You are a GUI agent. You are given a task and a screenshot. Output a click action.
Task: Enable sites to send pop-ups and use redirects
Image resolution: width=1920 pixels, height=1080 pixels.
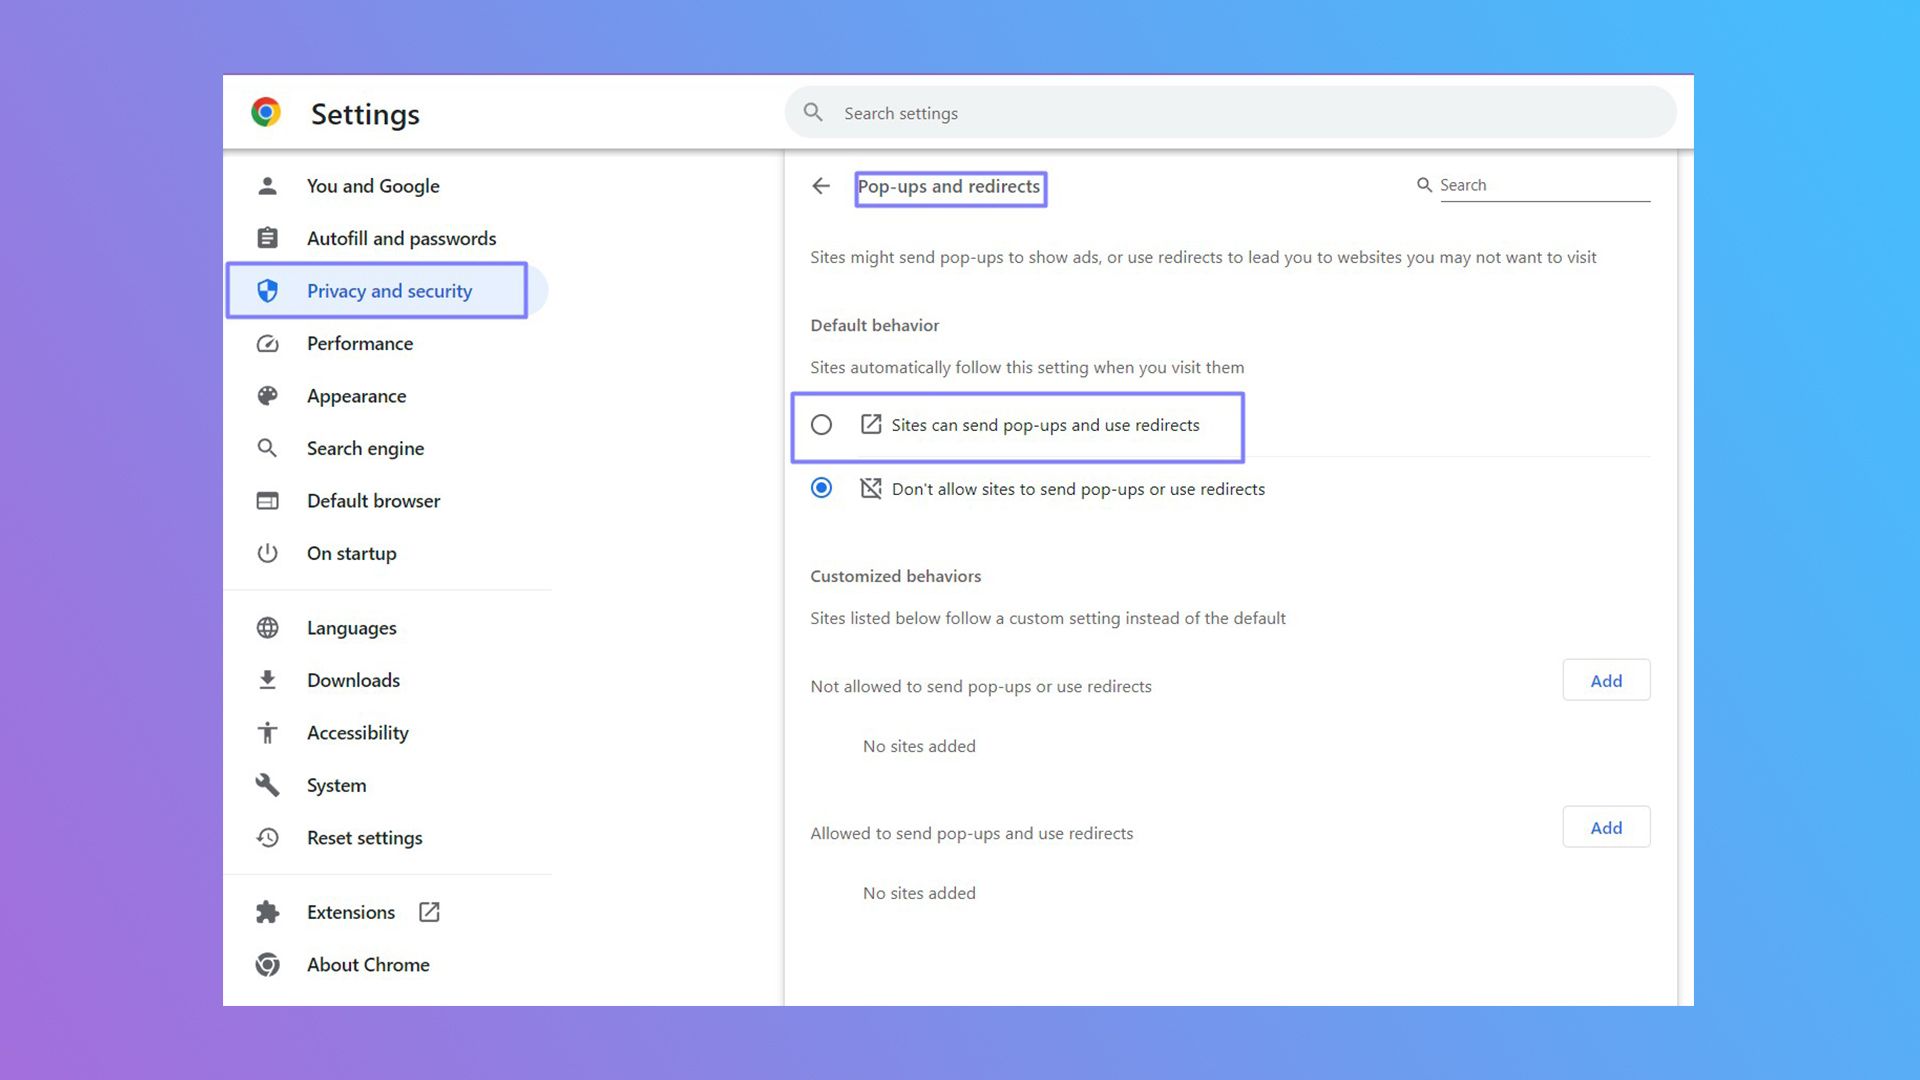(x=821, y=425)
